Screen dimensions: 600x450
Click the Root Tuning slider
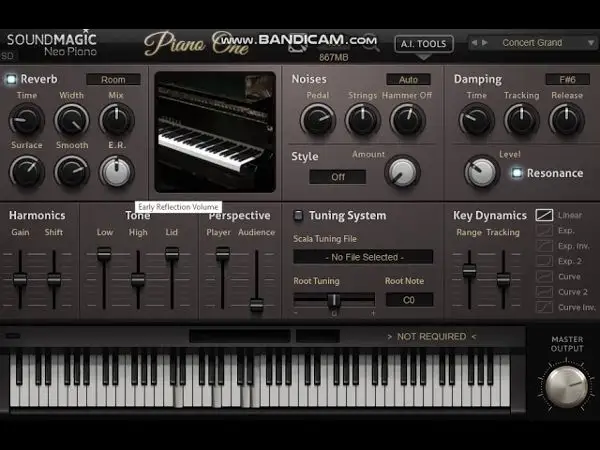pos(334,299)
